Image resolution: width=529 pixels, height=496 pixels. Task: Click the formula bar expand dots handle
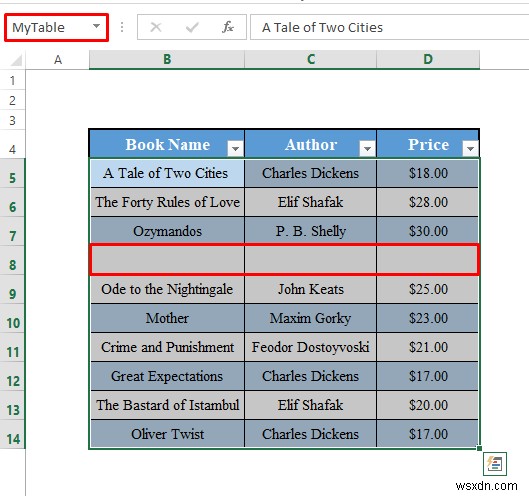coord(122,27)
